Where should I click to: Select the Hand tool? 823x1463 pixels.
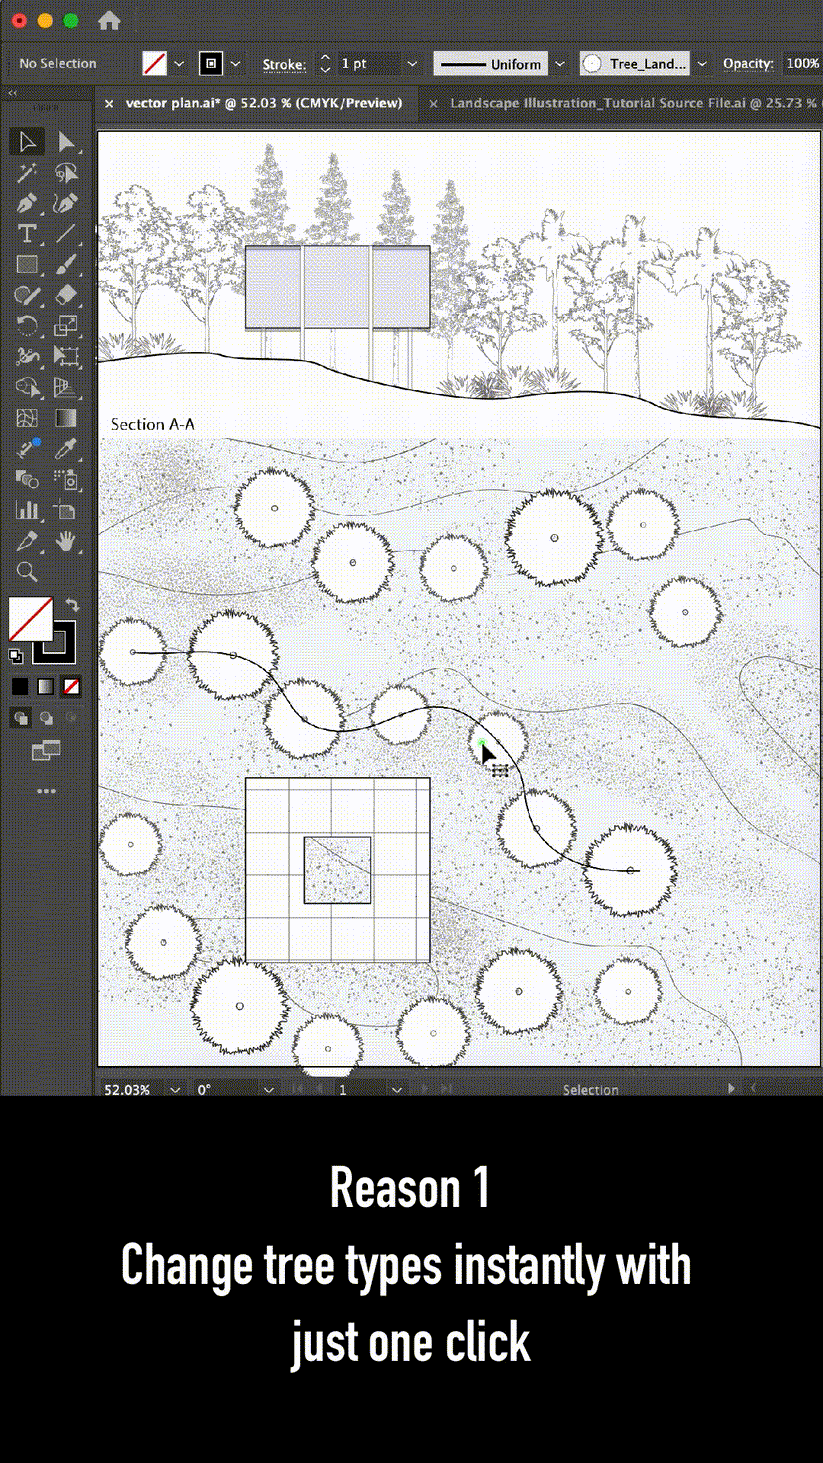click(x=66, y=541)
